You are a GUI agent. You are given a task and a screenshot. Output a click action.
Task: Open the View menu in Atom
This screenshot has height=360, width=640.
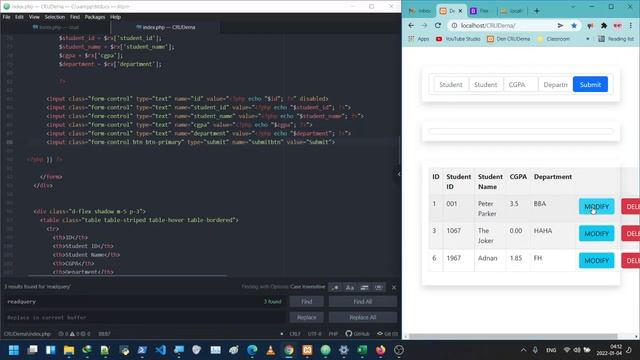click(34, 17)
